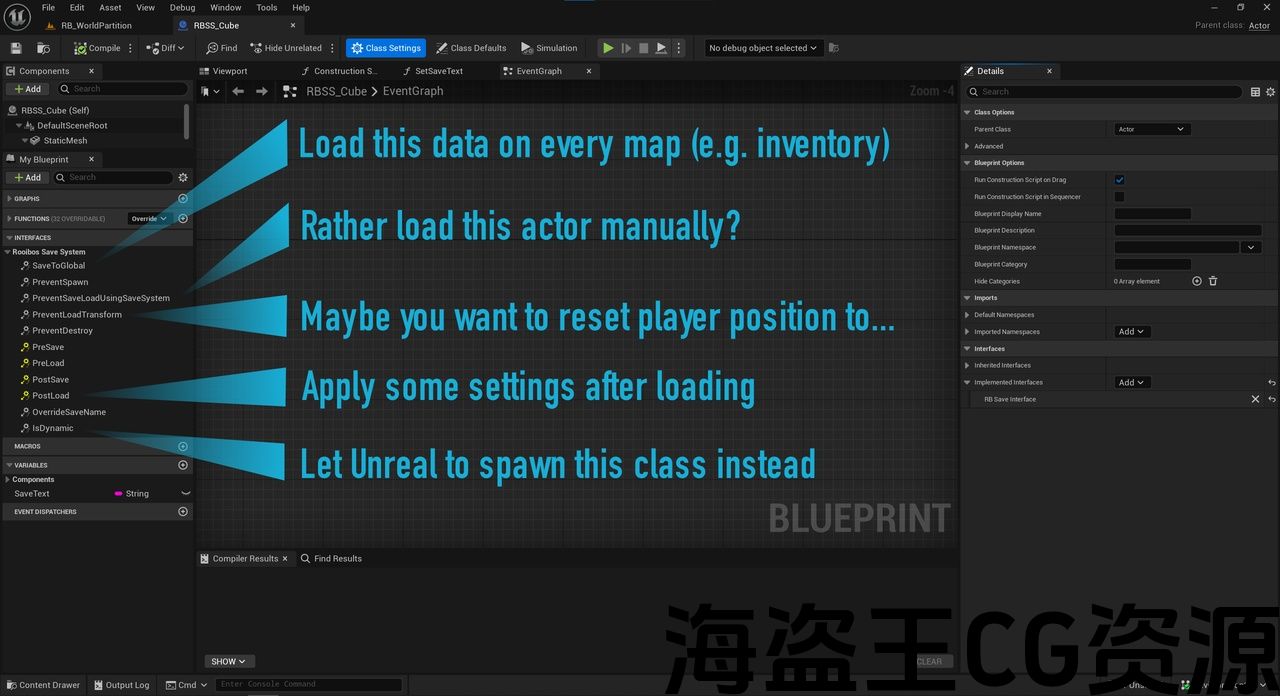Add a new variable with plus icon
This screenshot has width=1280, height=696.
[183, 465]
